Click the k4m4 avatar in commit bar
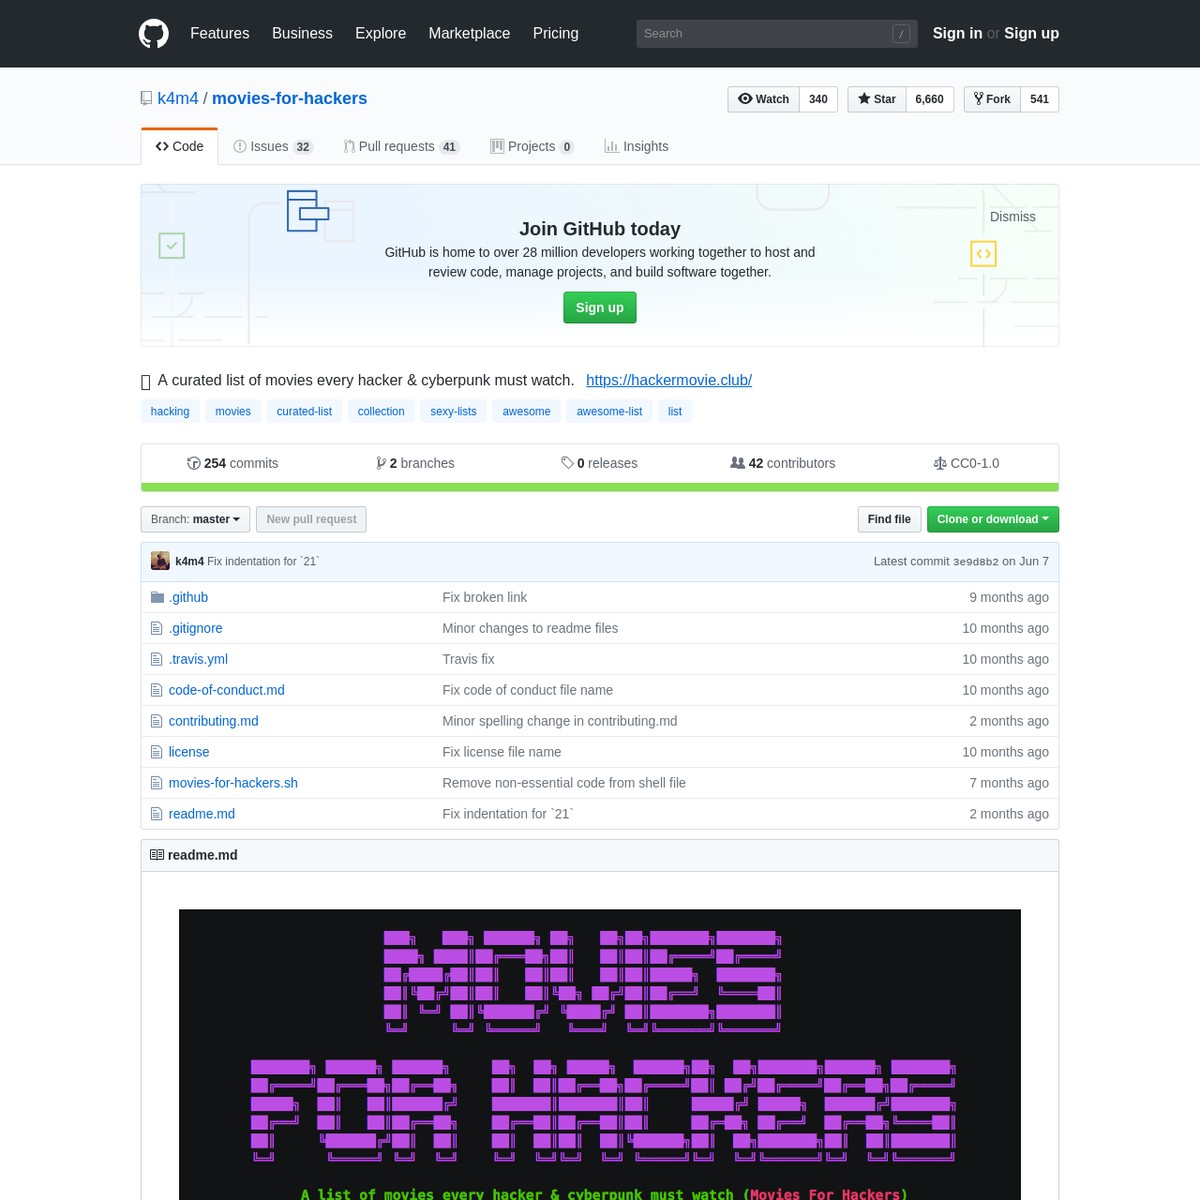The height and width of the screenshot is (1200, 1200). click(160, 561)
